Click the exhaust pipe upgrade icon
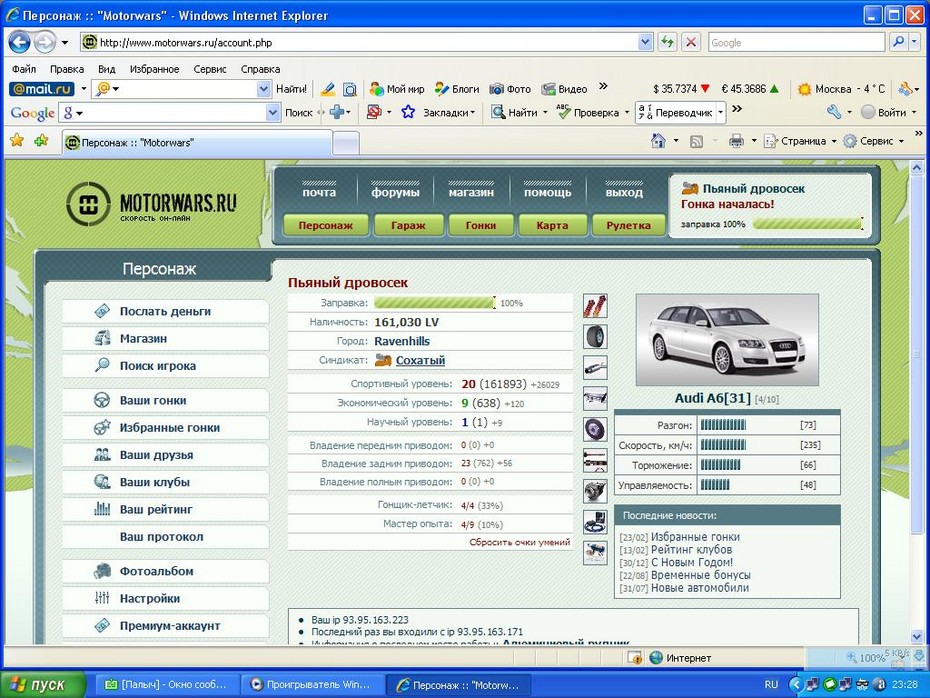 (x=595, y=367)
